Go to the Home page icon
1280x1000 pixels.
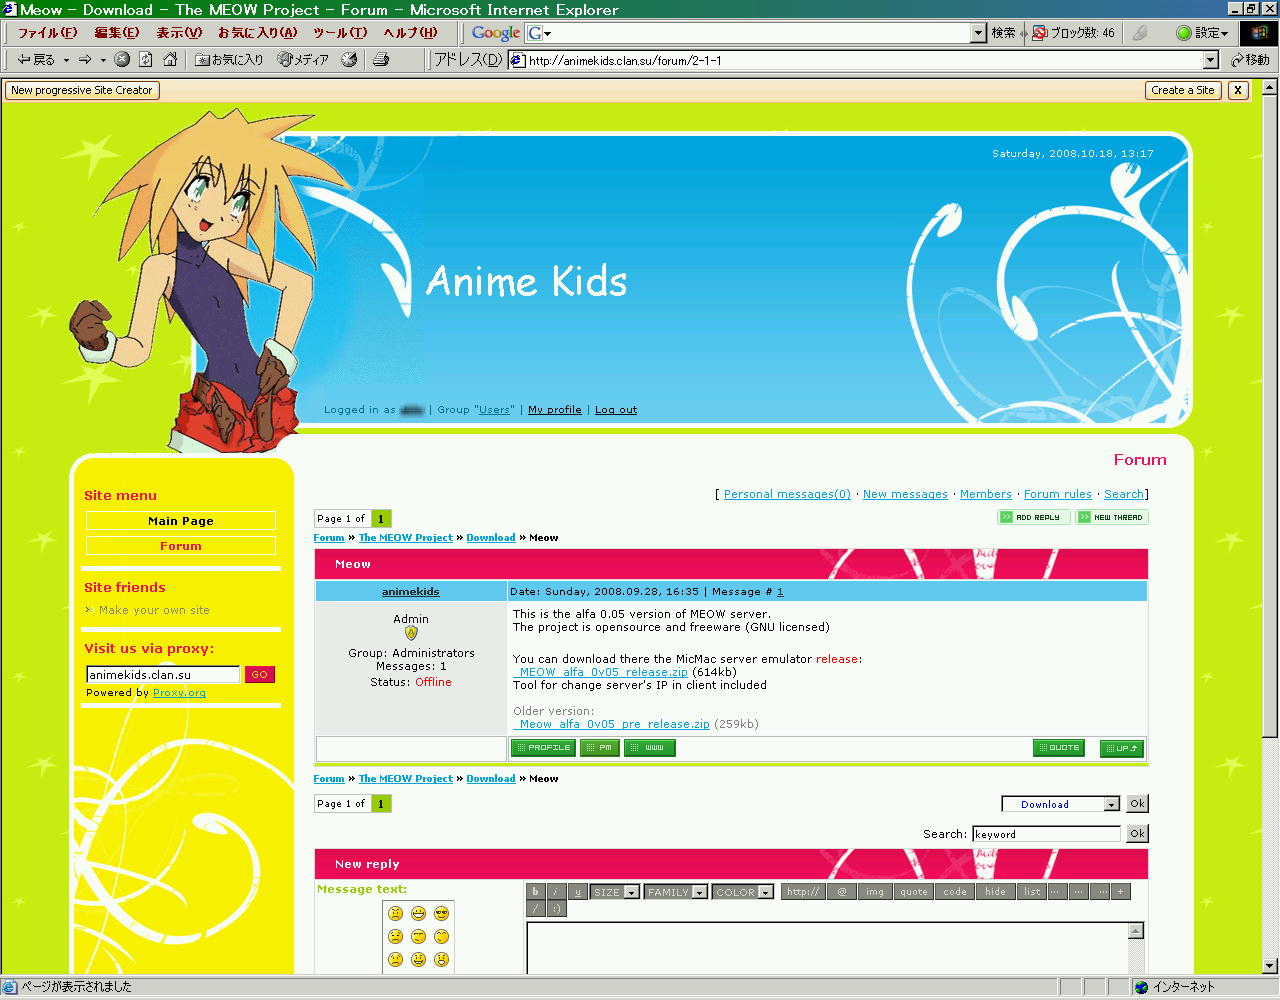(170, 60)
